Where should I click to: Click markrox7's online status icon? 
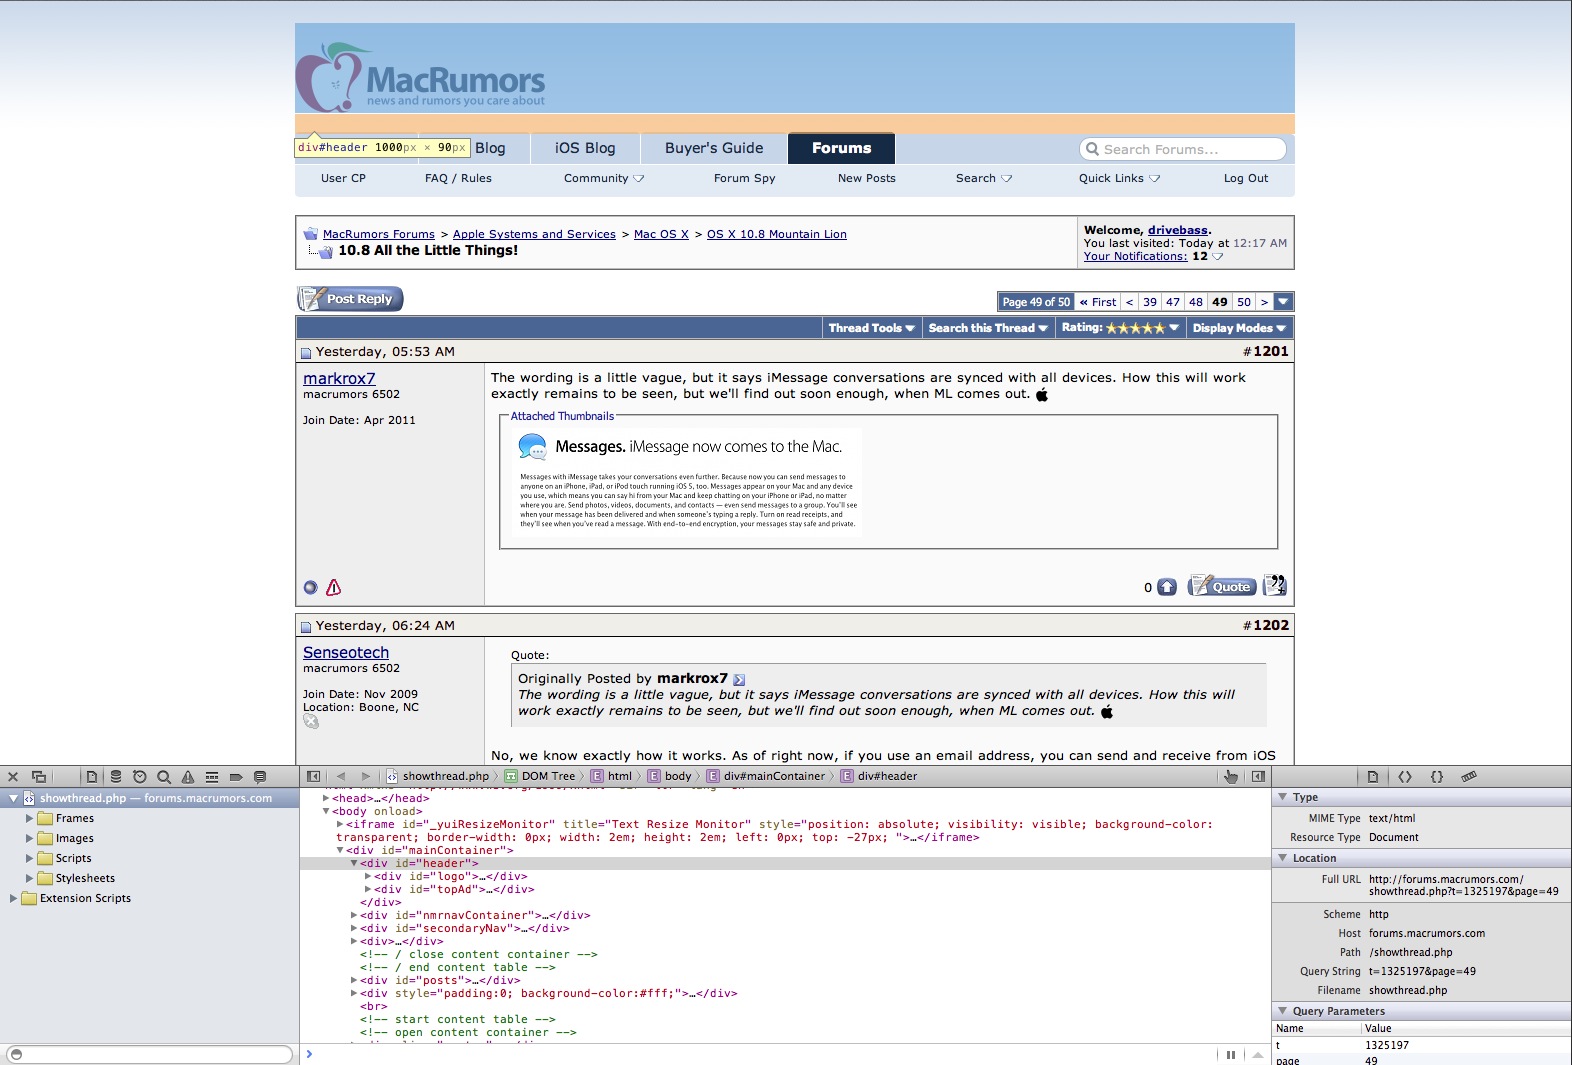310,588
